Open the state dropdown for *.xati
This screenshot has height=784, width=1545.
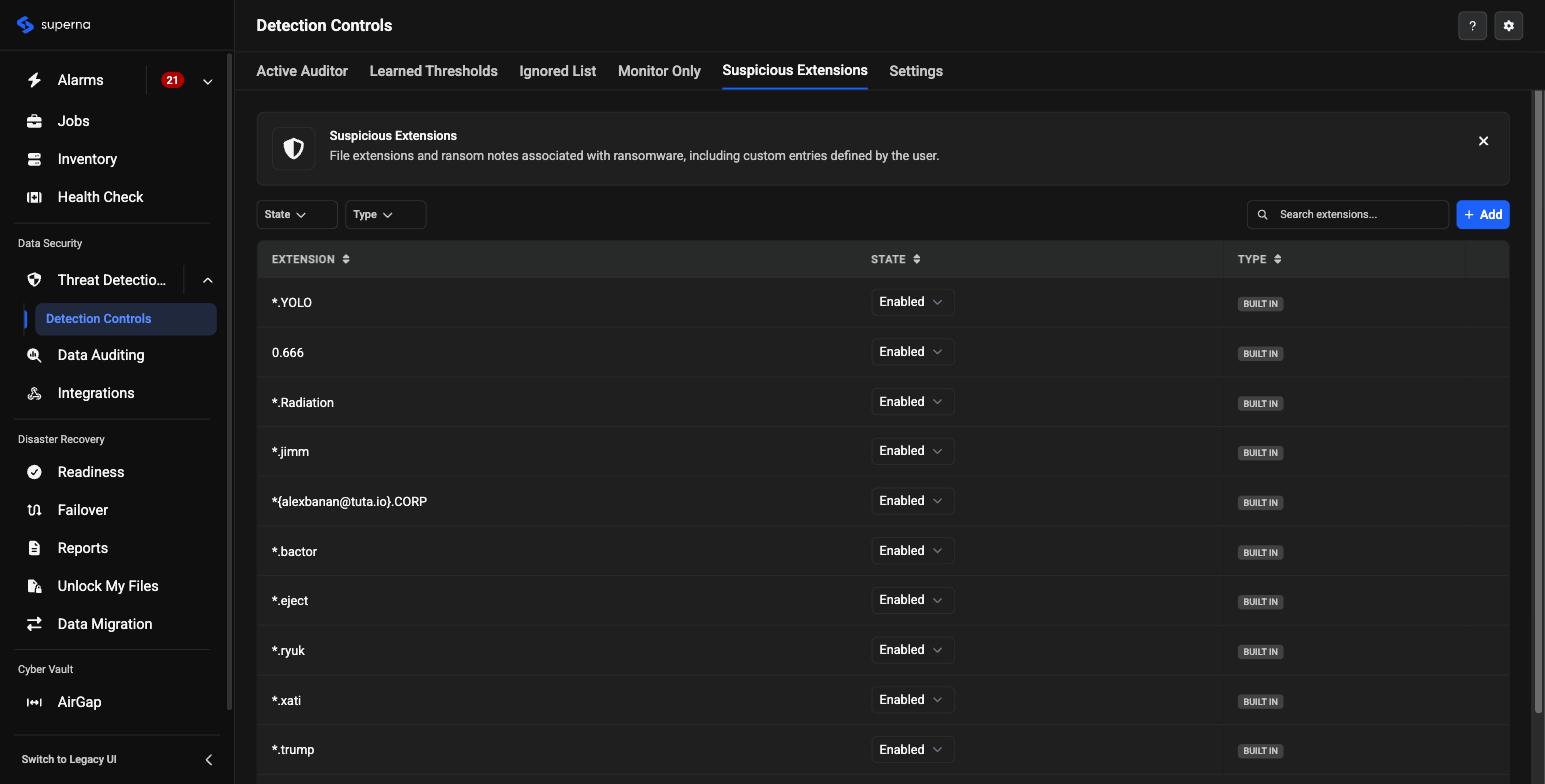point(912,700)
